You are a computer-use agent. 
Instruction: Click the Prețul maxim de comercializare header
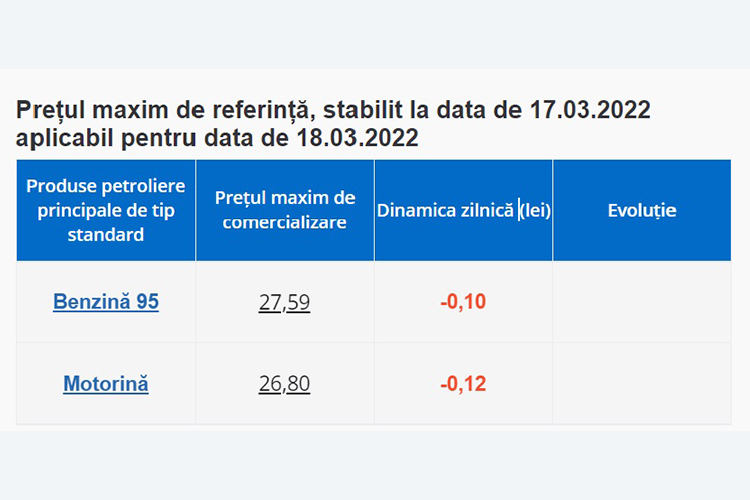(285, 210)
